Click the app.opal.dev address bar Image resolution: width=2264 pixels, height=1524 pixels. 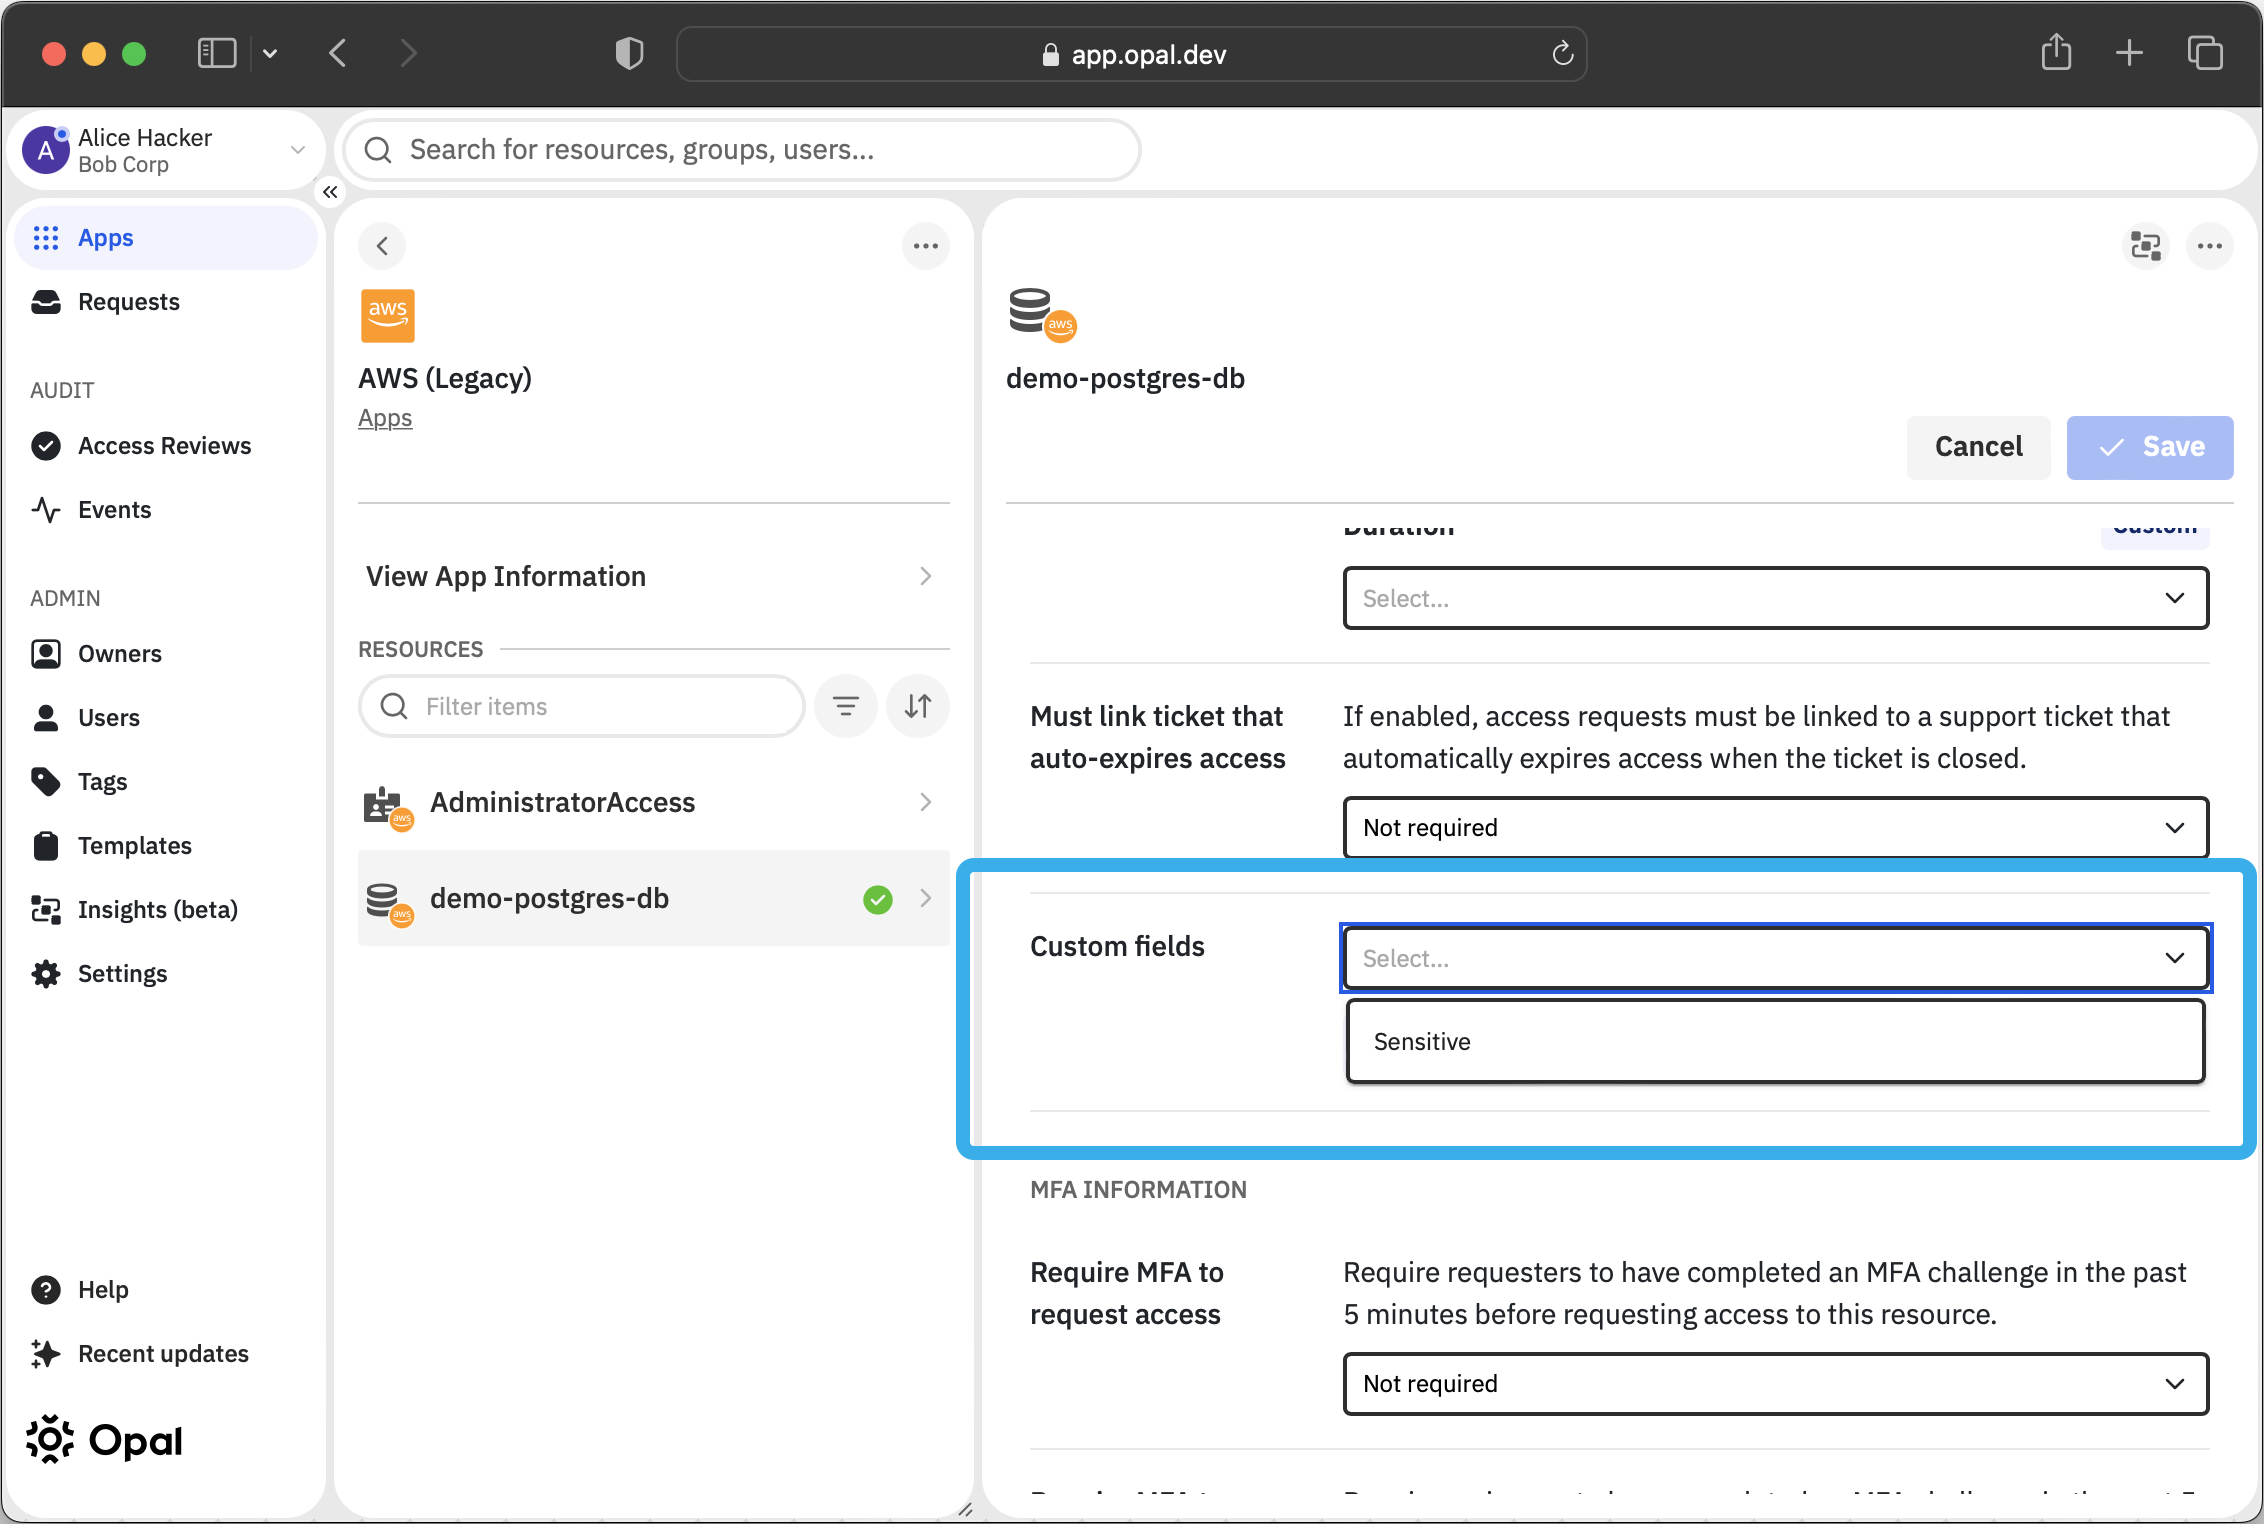pyautogui.click(x=1132, y=54)
